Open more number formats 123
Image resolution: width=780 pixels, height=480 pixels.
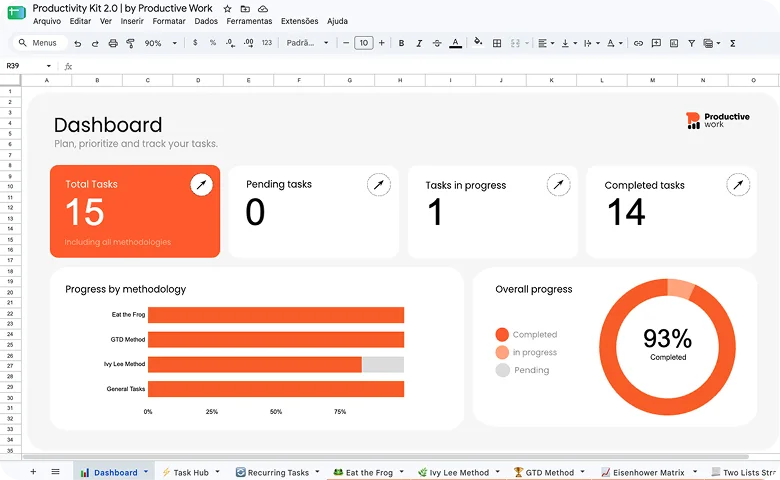(x=267, y=43)
